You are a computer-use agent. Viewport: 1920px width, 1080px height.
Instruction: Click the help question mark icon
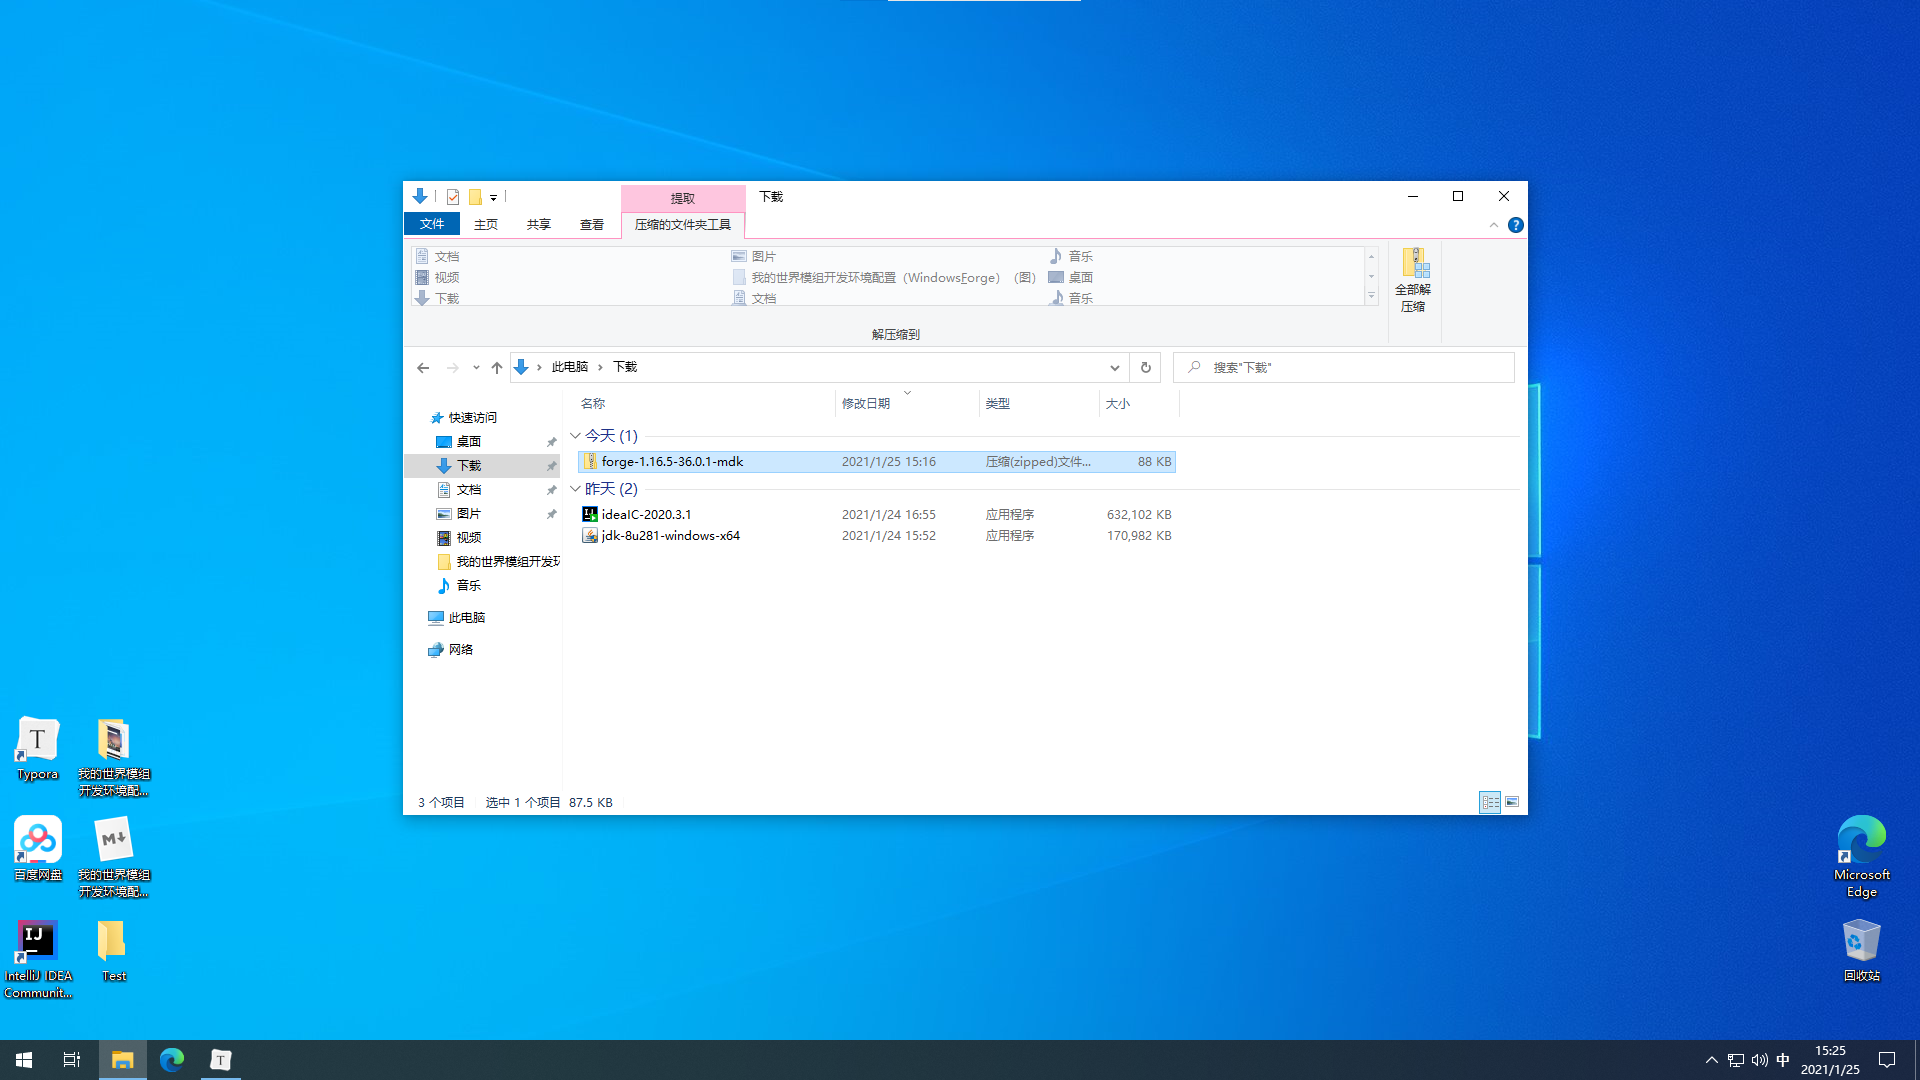[1516, 225]
